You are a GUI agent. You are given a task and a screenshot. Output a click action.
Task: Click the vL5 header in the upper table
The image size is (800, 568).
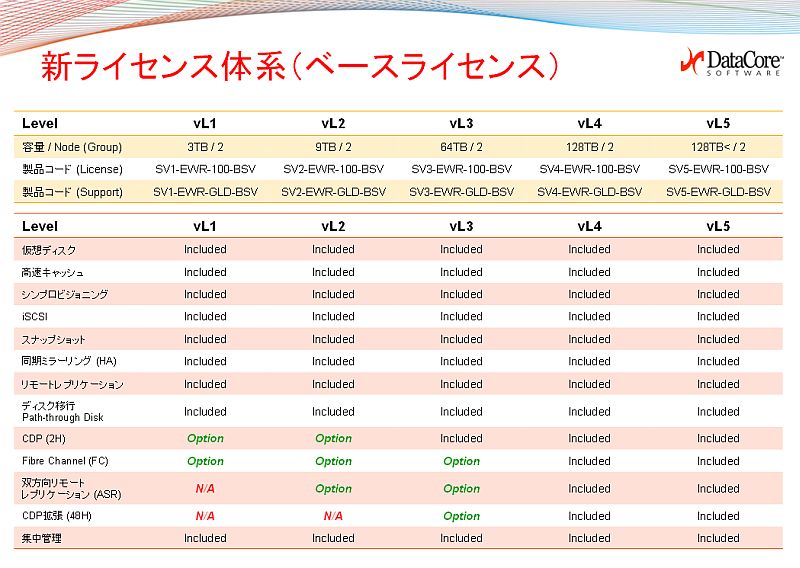click(x=718, y=124)
